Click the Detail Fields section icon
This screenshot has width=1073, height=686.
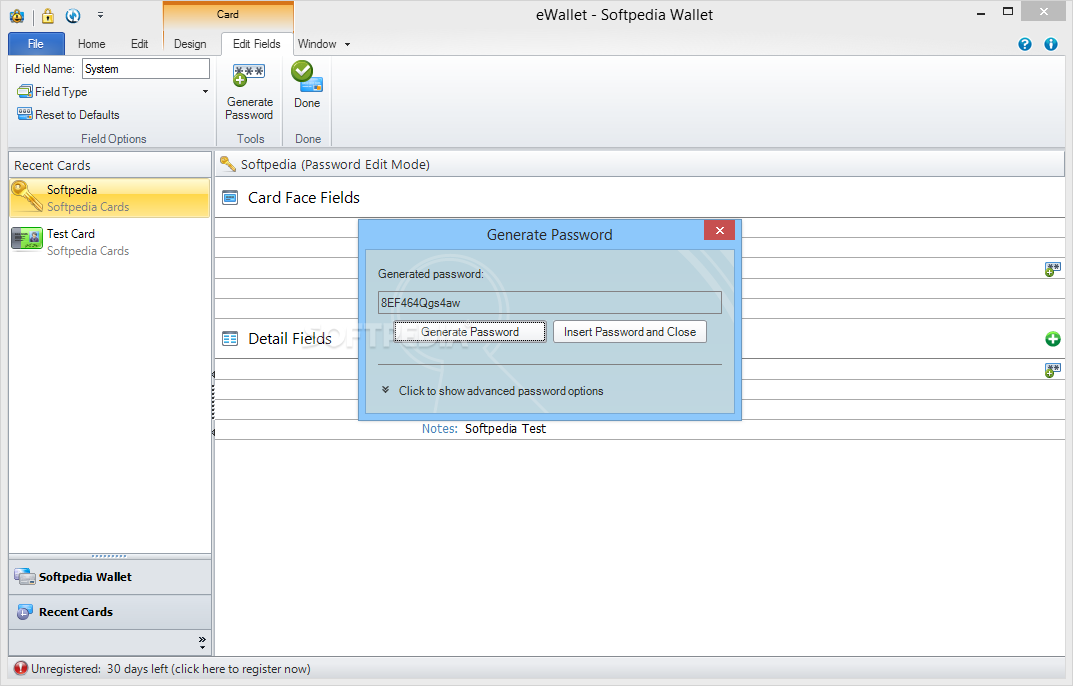231,339
